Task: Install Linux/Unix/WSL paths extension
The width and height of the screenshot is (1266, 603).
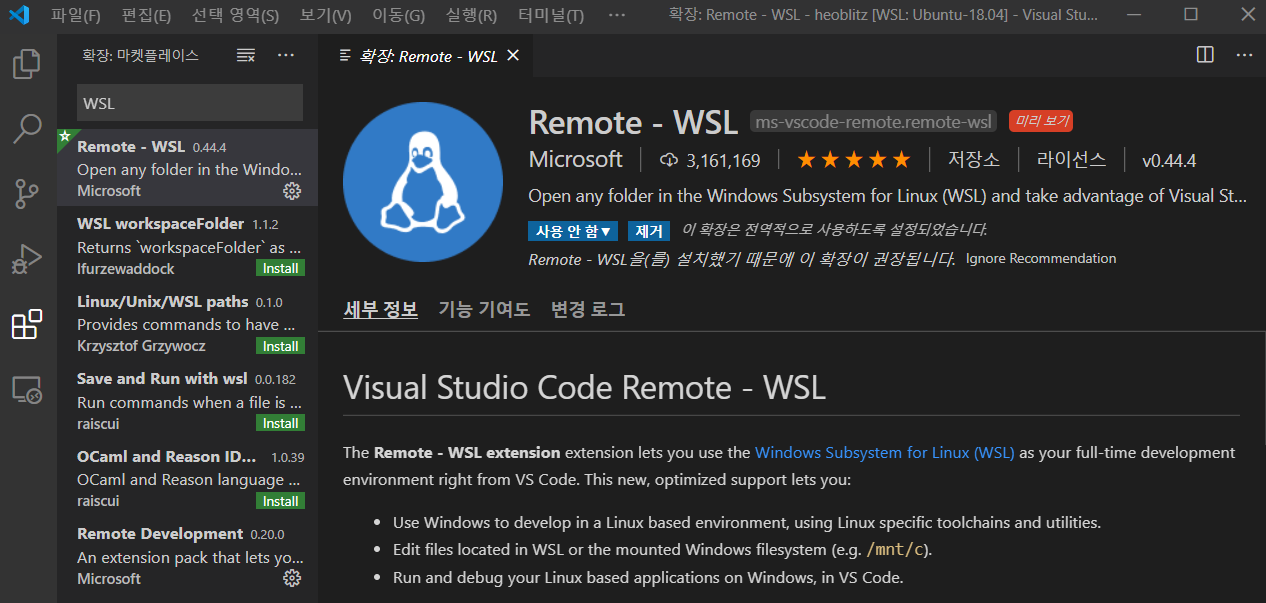Action: tap(281, 346)
